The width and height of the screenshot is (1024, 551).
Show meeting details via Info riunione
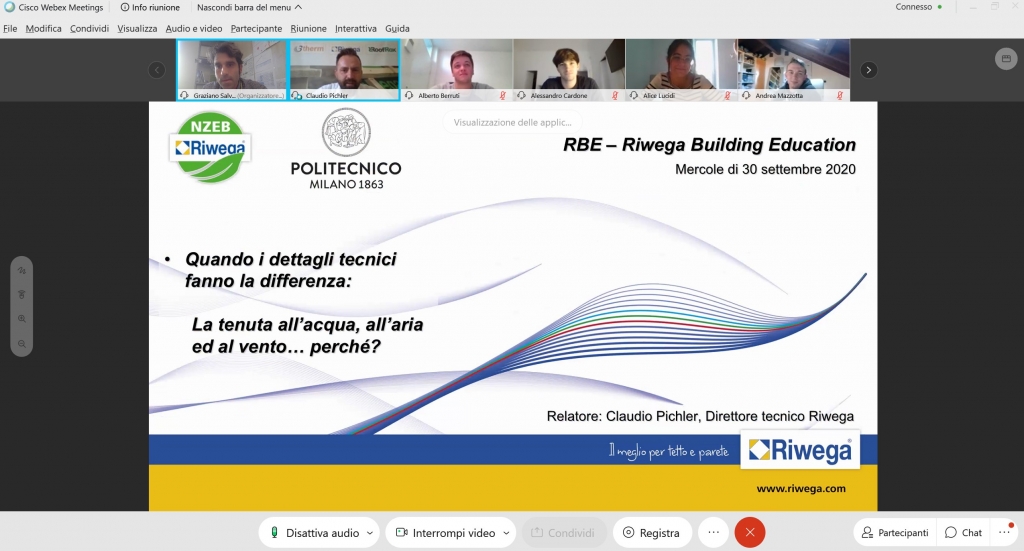point(150,7)
